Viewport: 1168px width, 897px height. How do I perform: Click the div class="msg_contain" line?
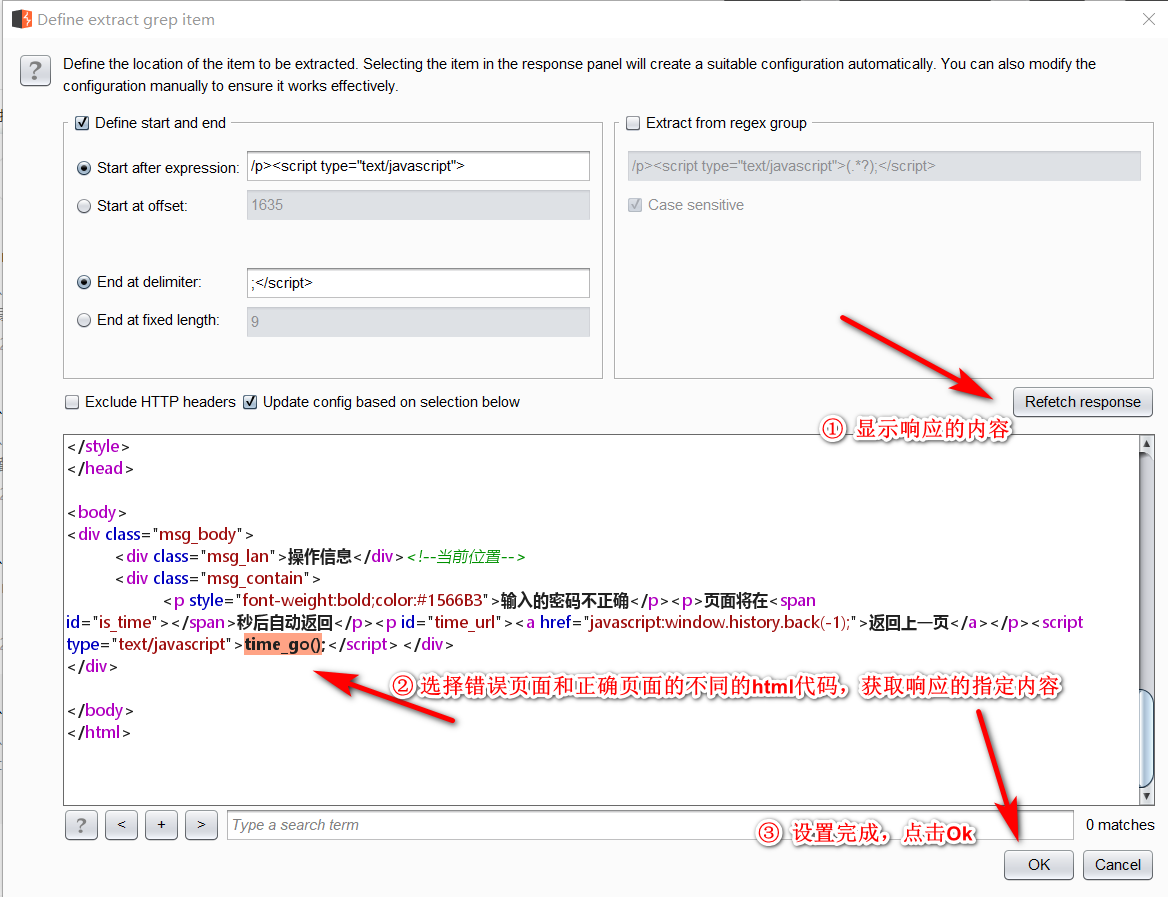pos(218,578)
